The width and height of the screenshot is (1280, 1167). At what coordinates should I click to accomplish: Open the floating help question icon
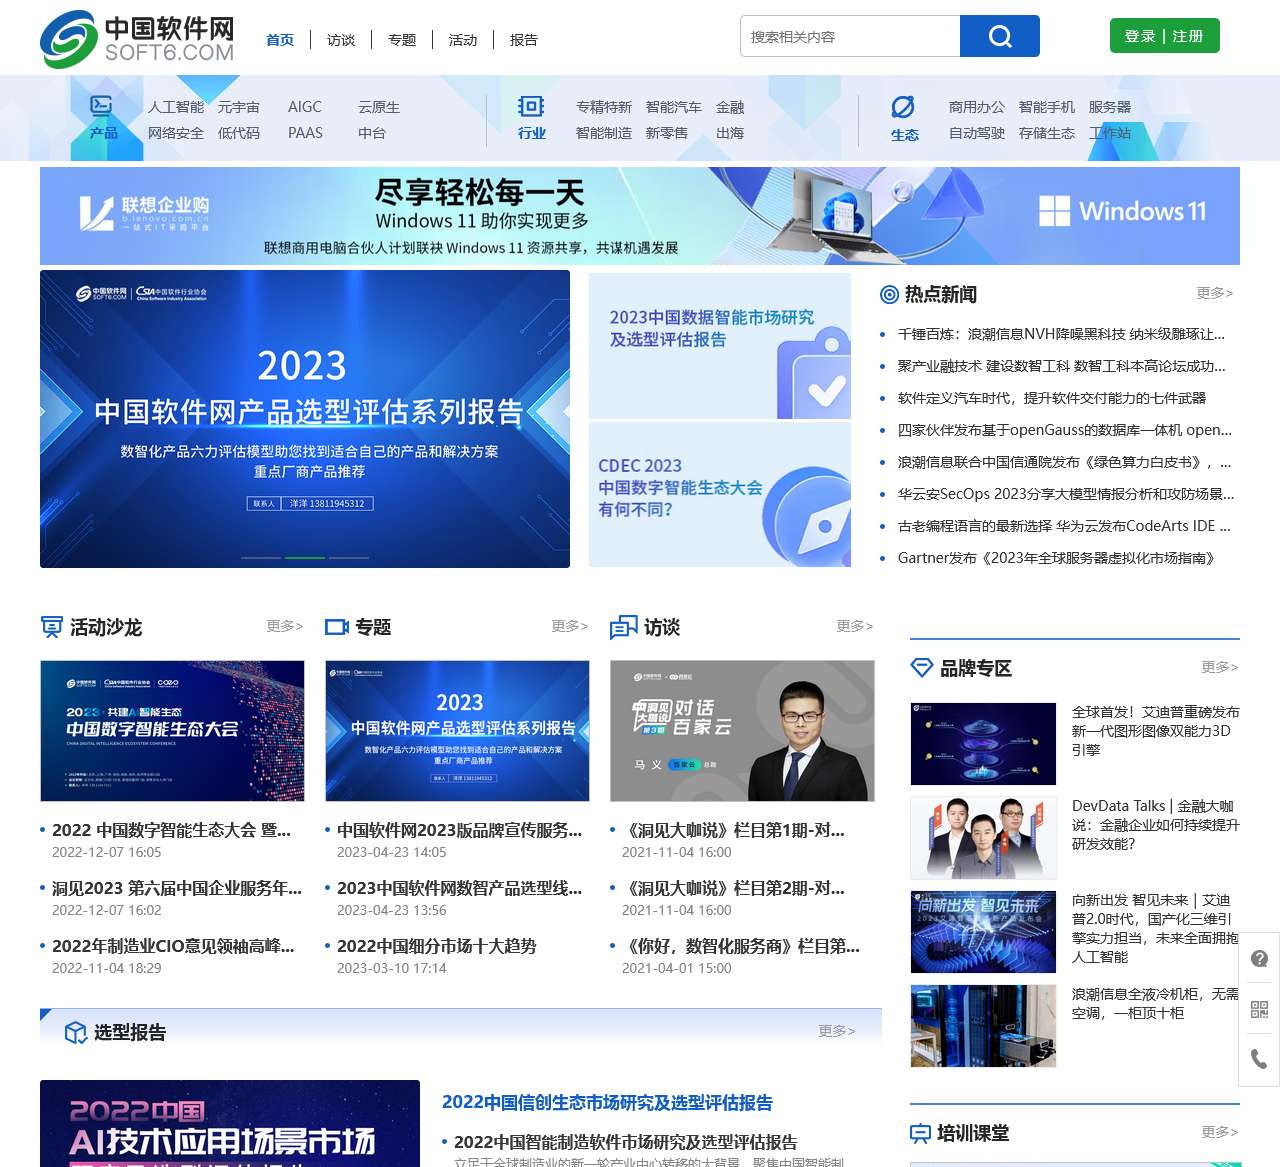1259,959
